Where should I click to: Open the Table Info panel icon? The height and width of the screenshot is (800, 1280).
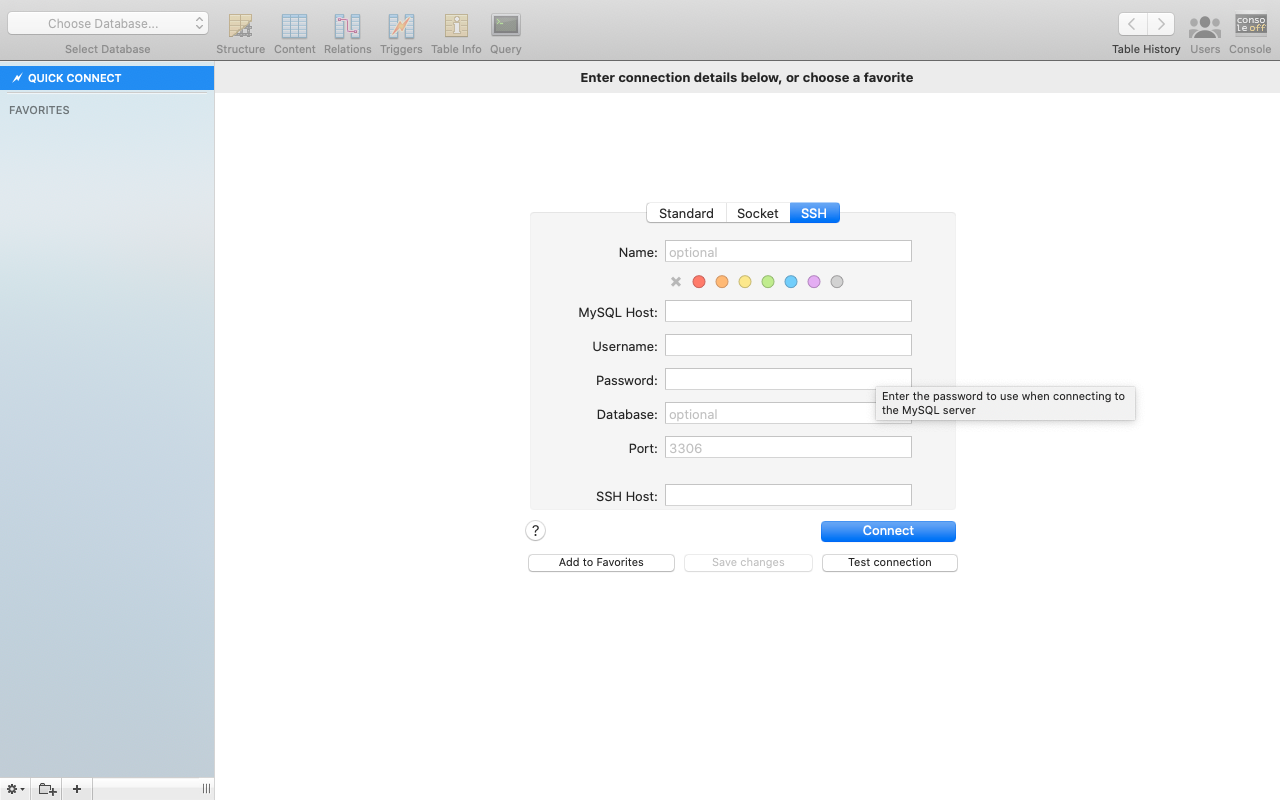456,33
